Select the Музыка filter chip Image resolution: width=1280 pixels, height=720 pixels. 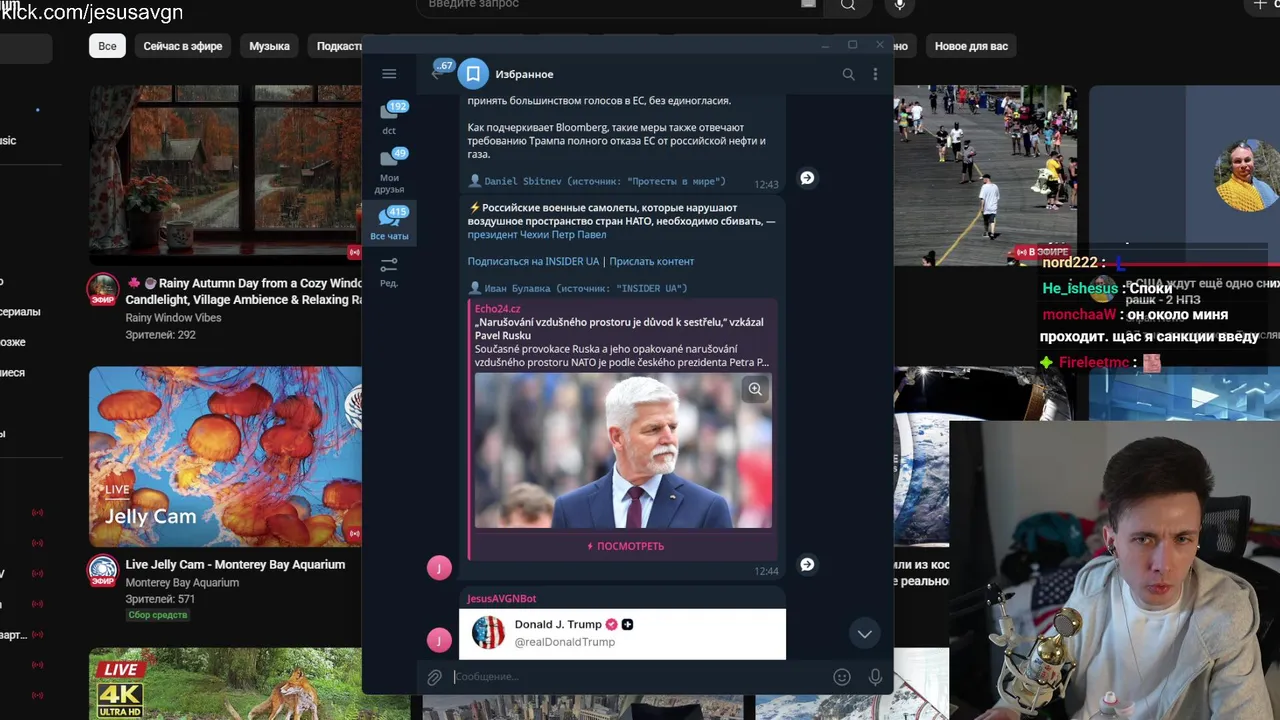tap(269, 46)
